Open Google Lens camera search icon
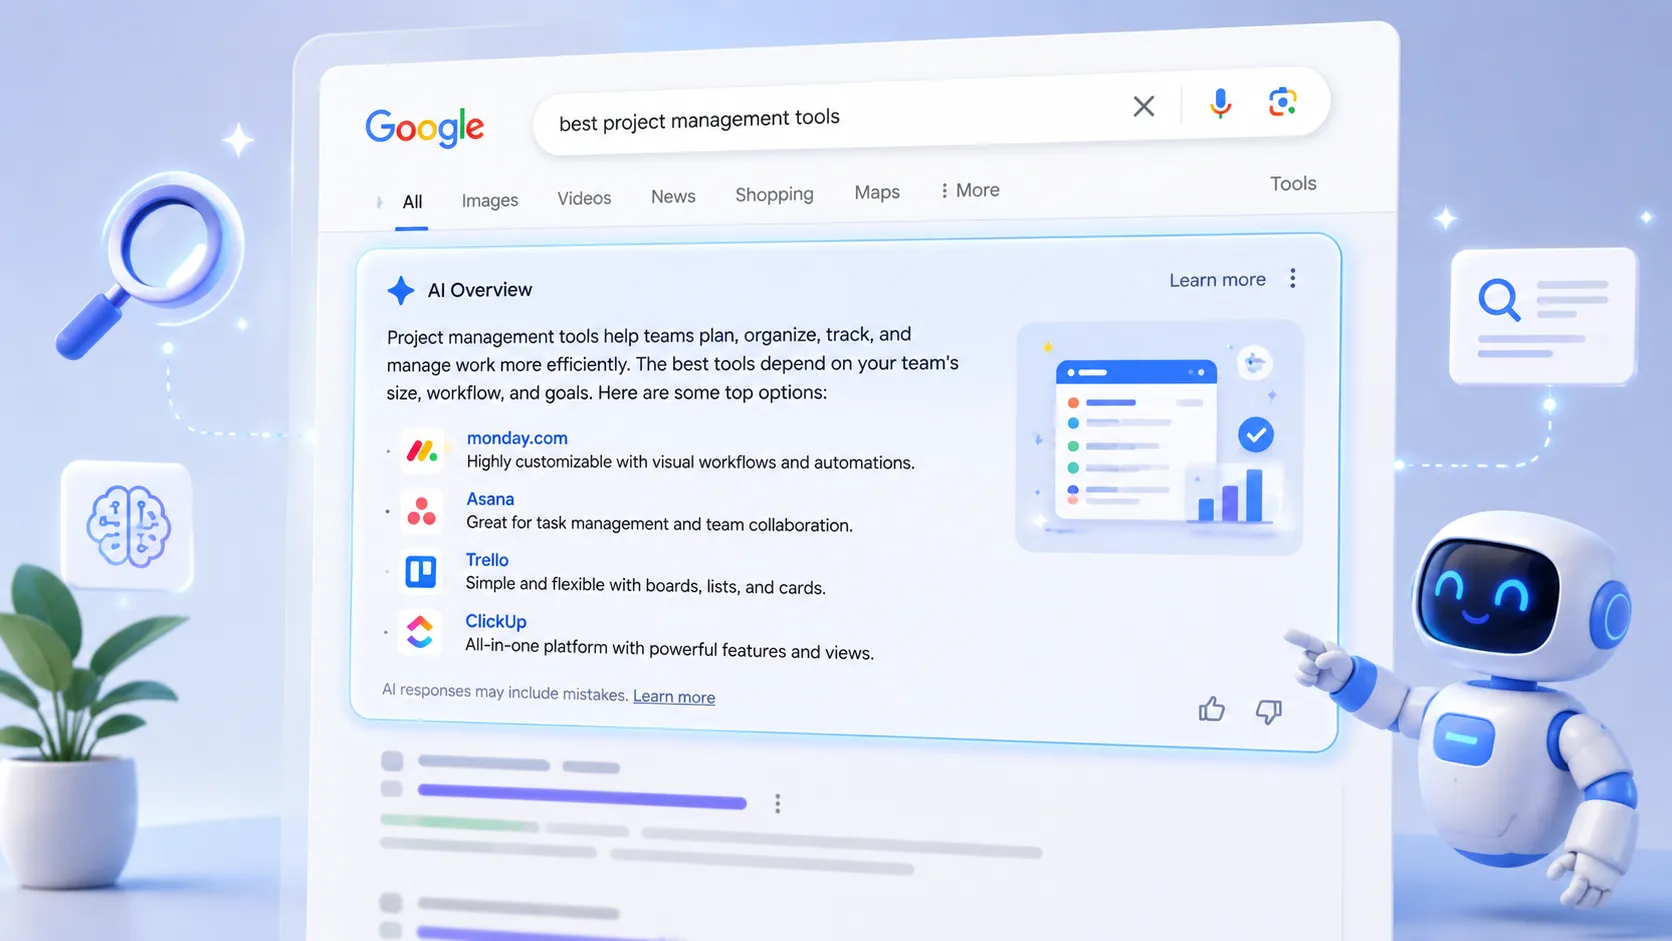 (1283, 101)
